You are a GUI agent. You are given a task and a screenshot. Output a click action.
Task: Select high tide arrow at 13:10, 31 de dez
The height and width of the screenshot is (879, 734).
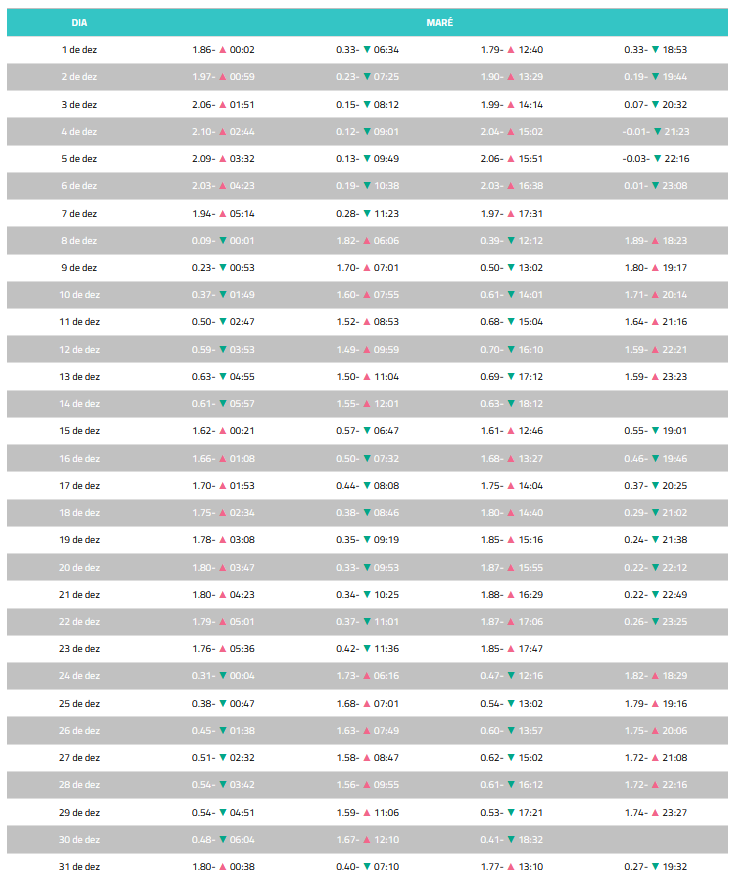point(511,867)
